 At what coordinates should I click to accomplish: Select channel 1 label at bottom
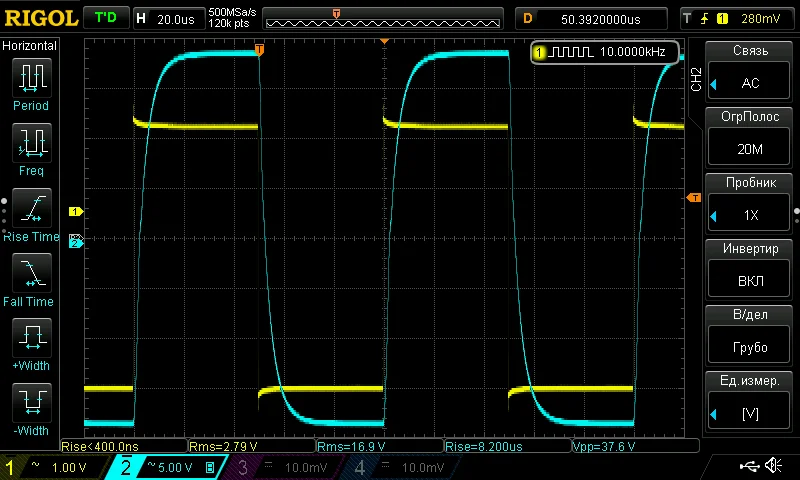pos(9,467)
